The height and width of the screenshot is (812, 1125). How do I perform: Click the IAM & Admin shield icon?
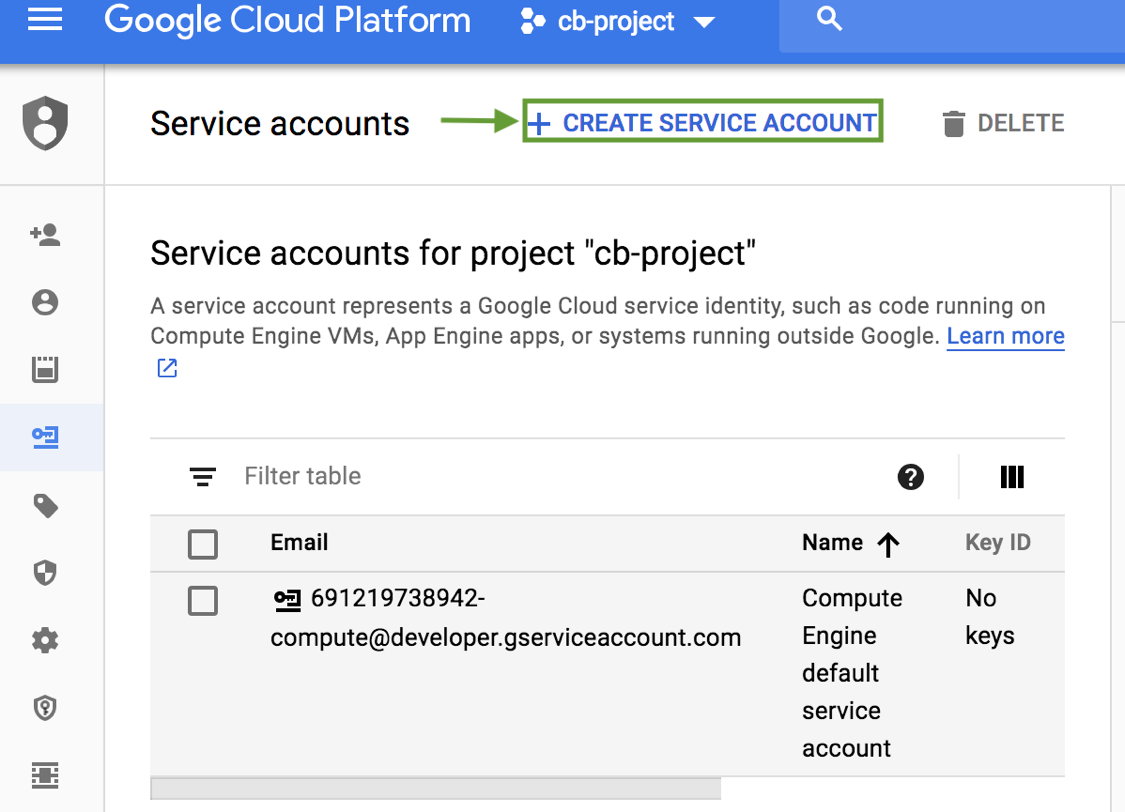(45, 123)
